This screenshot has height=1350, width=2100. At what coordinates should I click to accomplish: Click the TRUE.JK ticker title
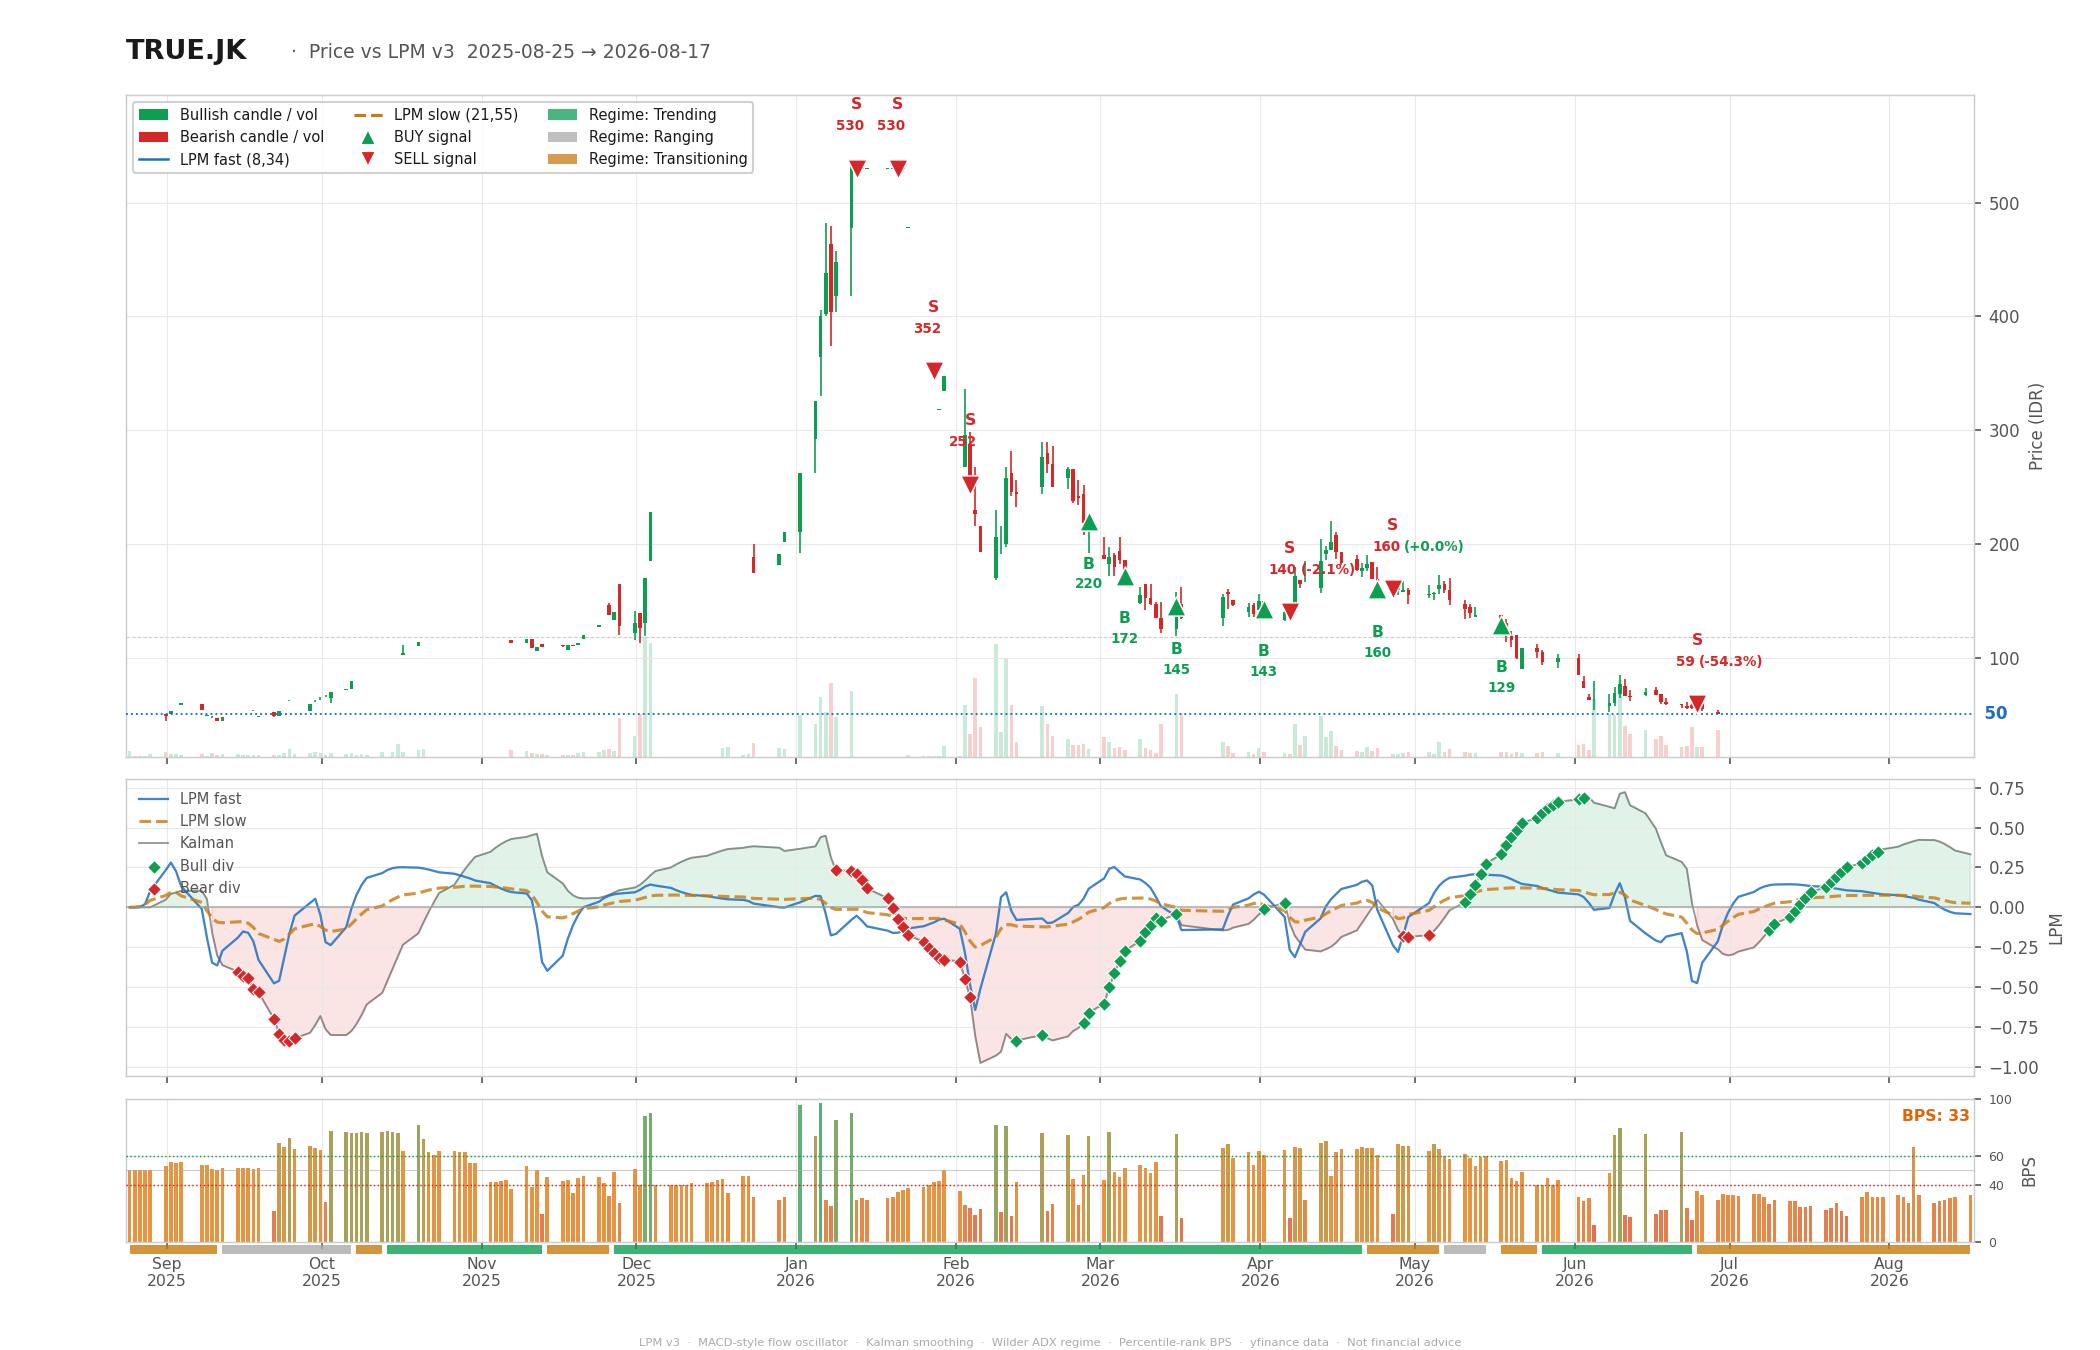point(186,50)
